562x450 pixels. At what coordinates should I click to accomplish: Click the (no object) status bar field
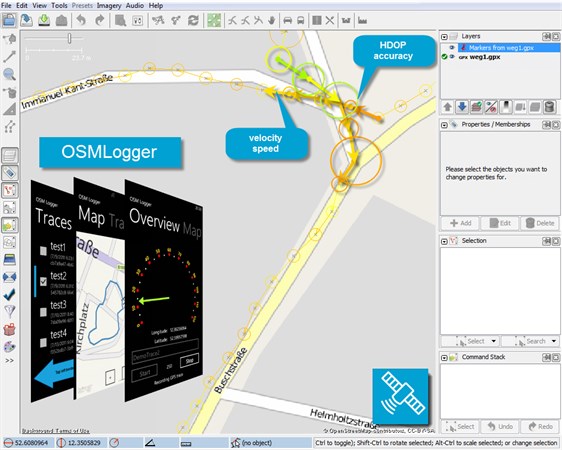pyautogui.click(x=271, y=443)
